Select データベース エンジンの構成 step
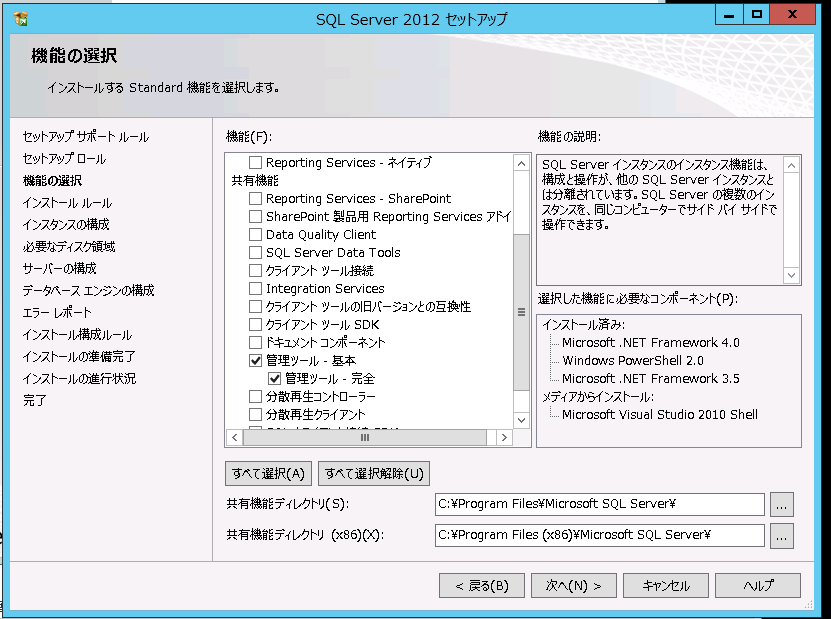 (89, 290)
